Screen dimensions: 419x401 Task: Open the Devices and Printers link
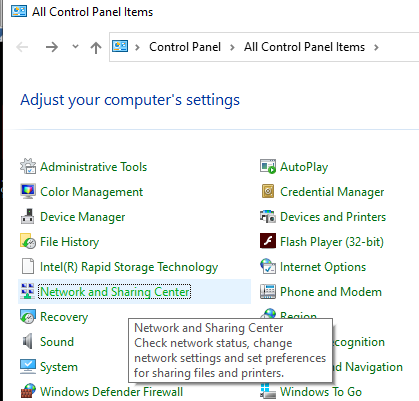point(333,217)
